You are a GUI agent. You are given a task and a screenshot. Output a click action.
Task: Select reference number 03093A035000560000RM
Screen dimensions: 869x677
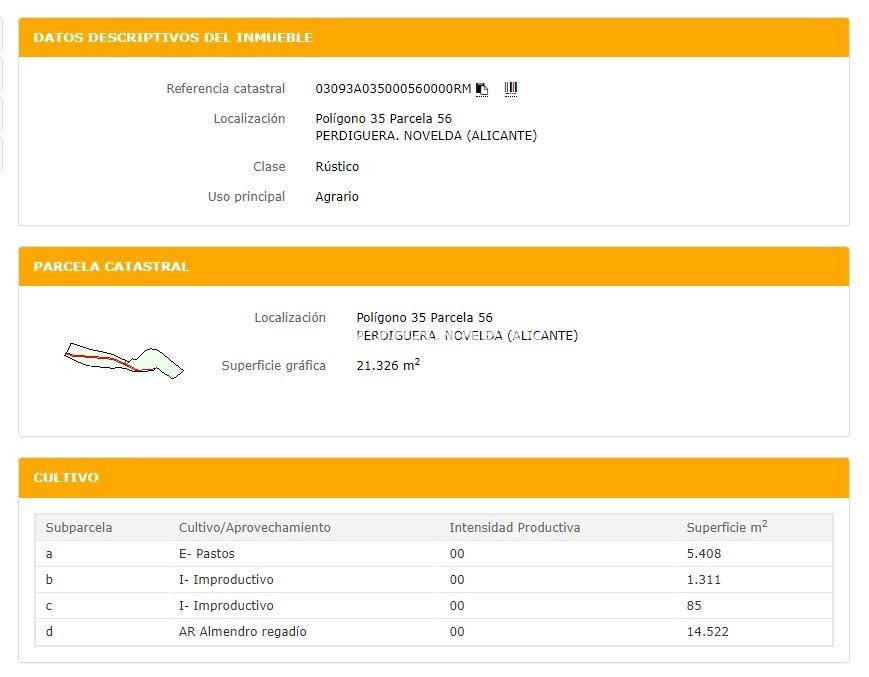coord(393,89)
